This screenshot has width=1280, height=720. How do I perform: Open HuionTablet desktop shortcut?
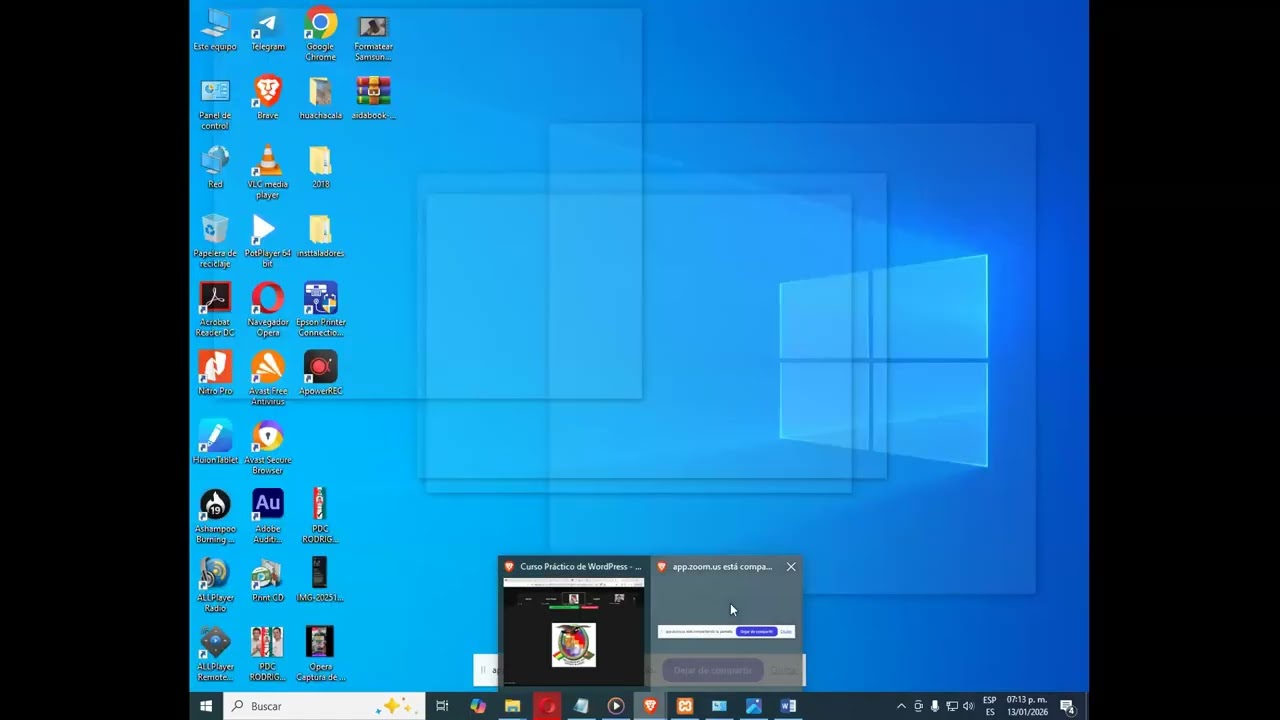pos(215,443)
